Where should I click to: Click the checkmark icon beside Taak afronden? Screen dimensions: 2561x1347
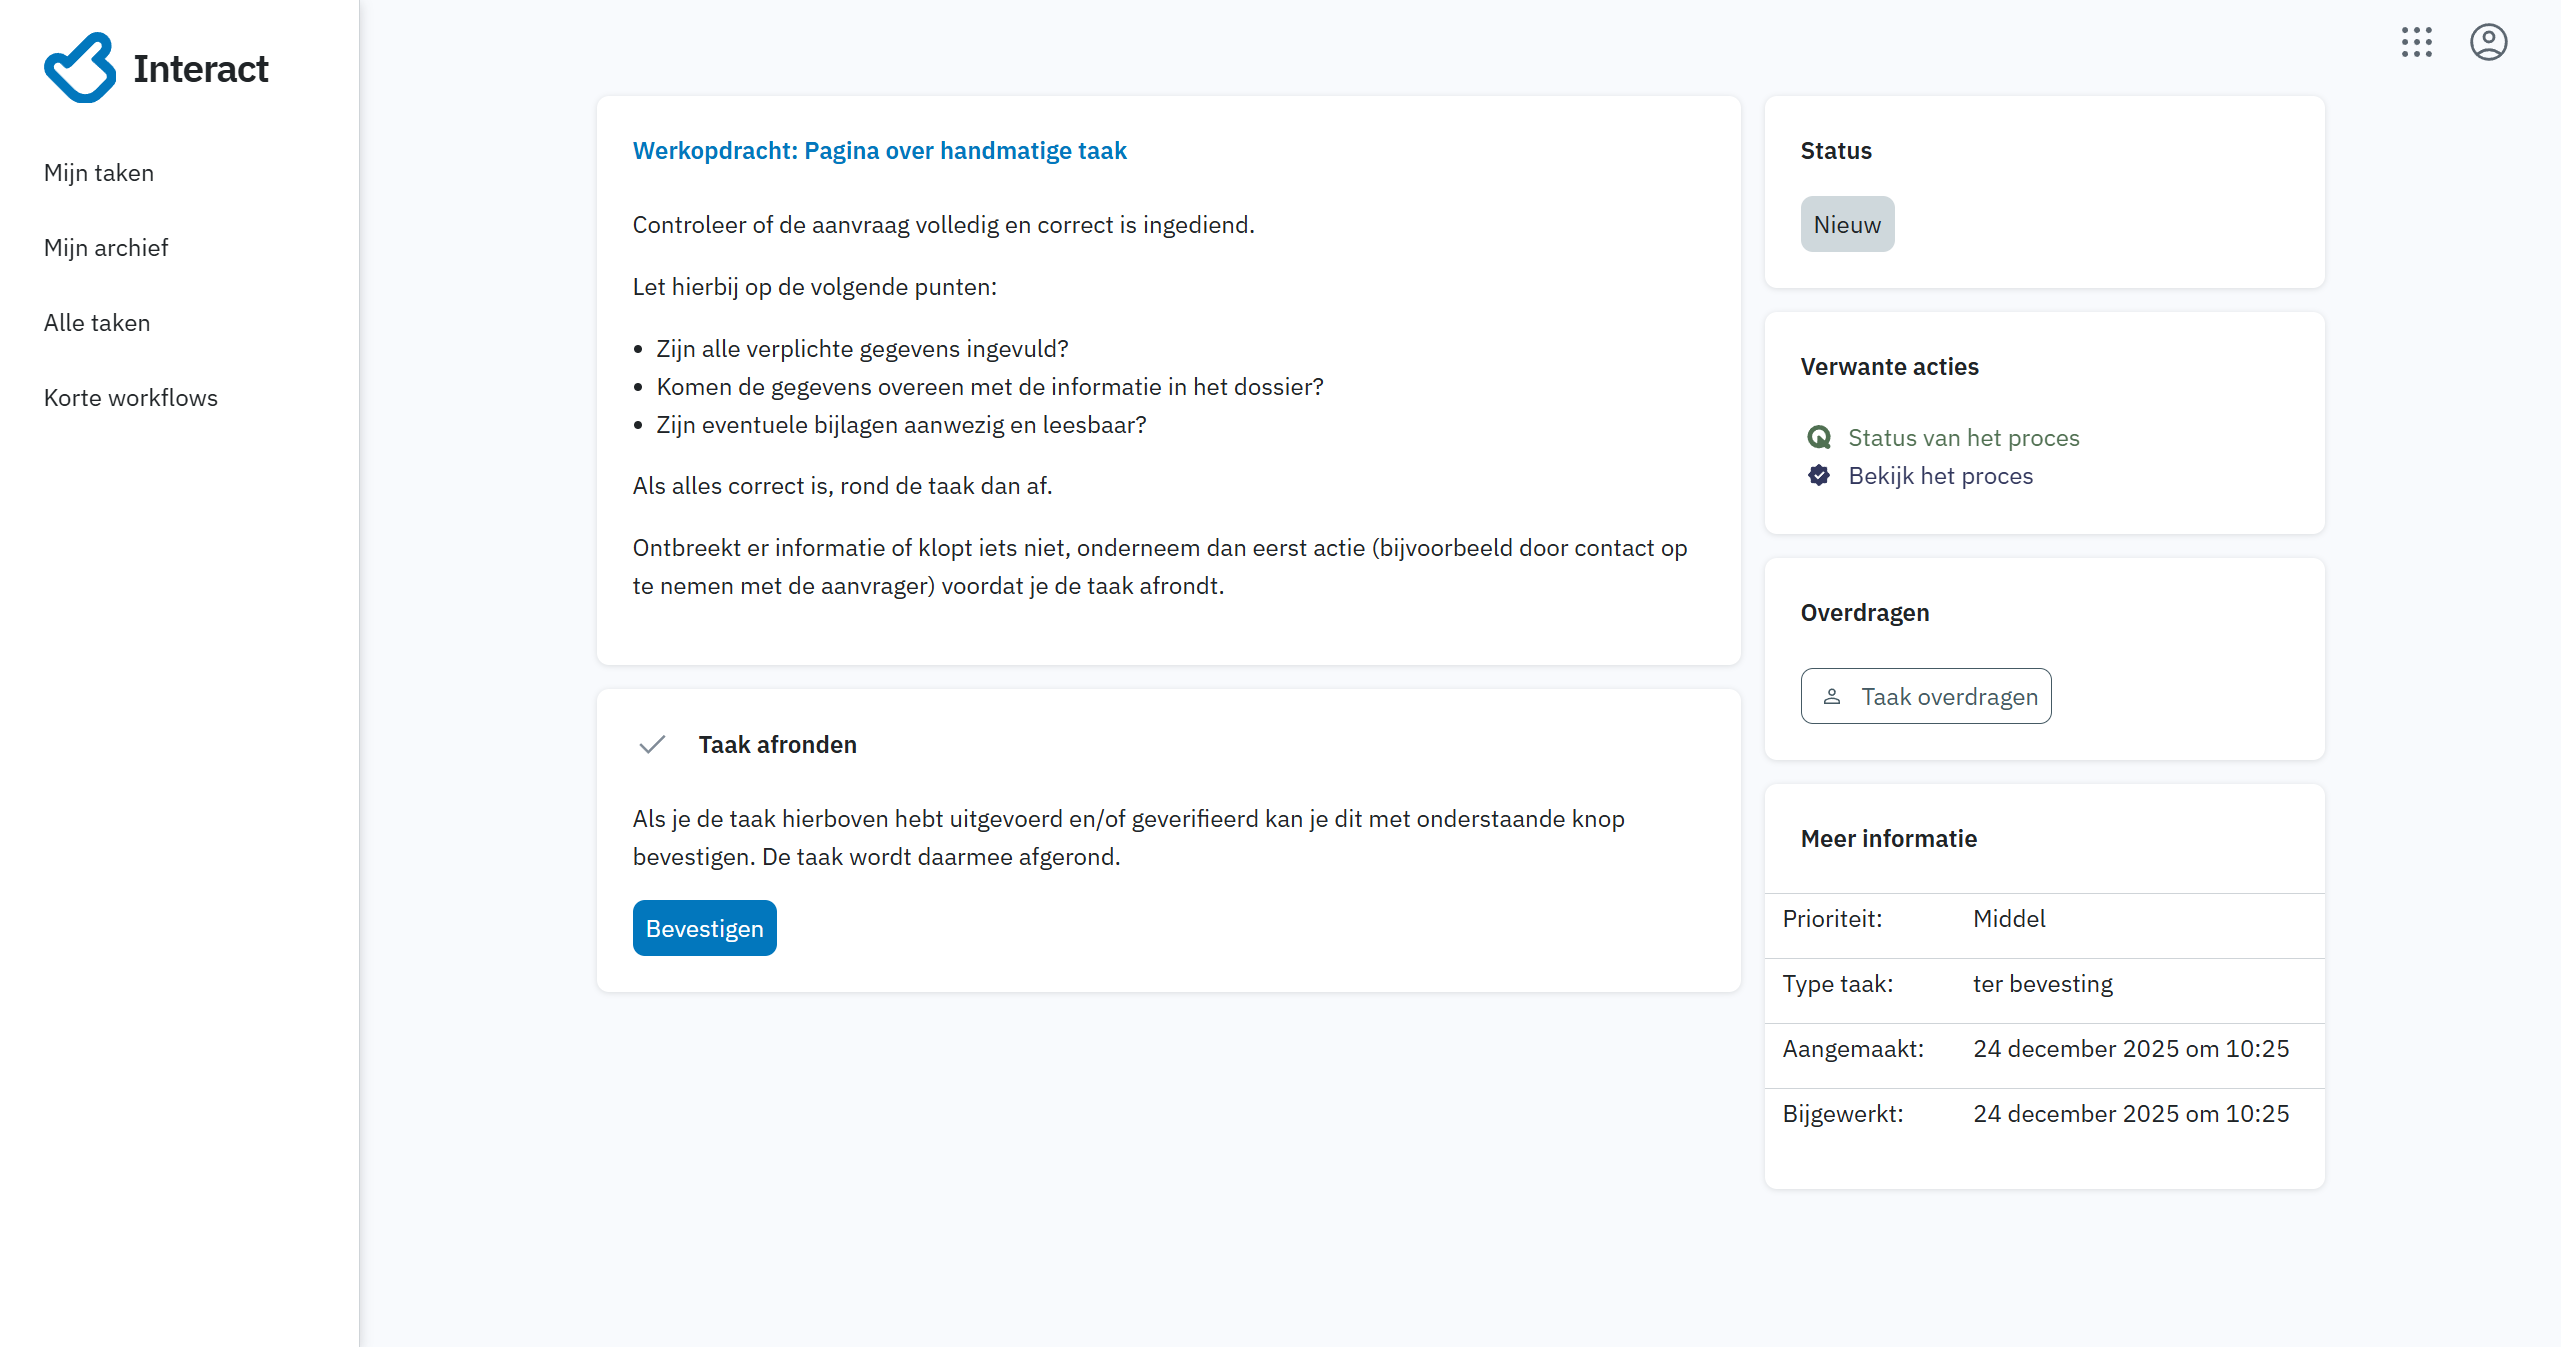(652, 744)
